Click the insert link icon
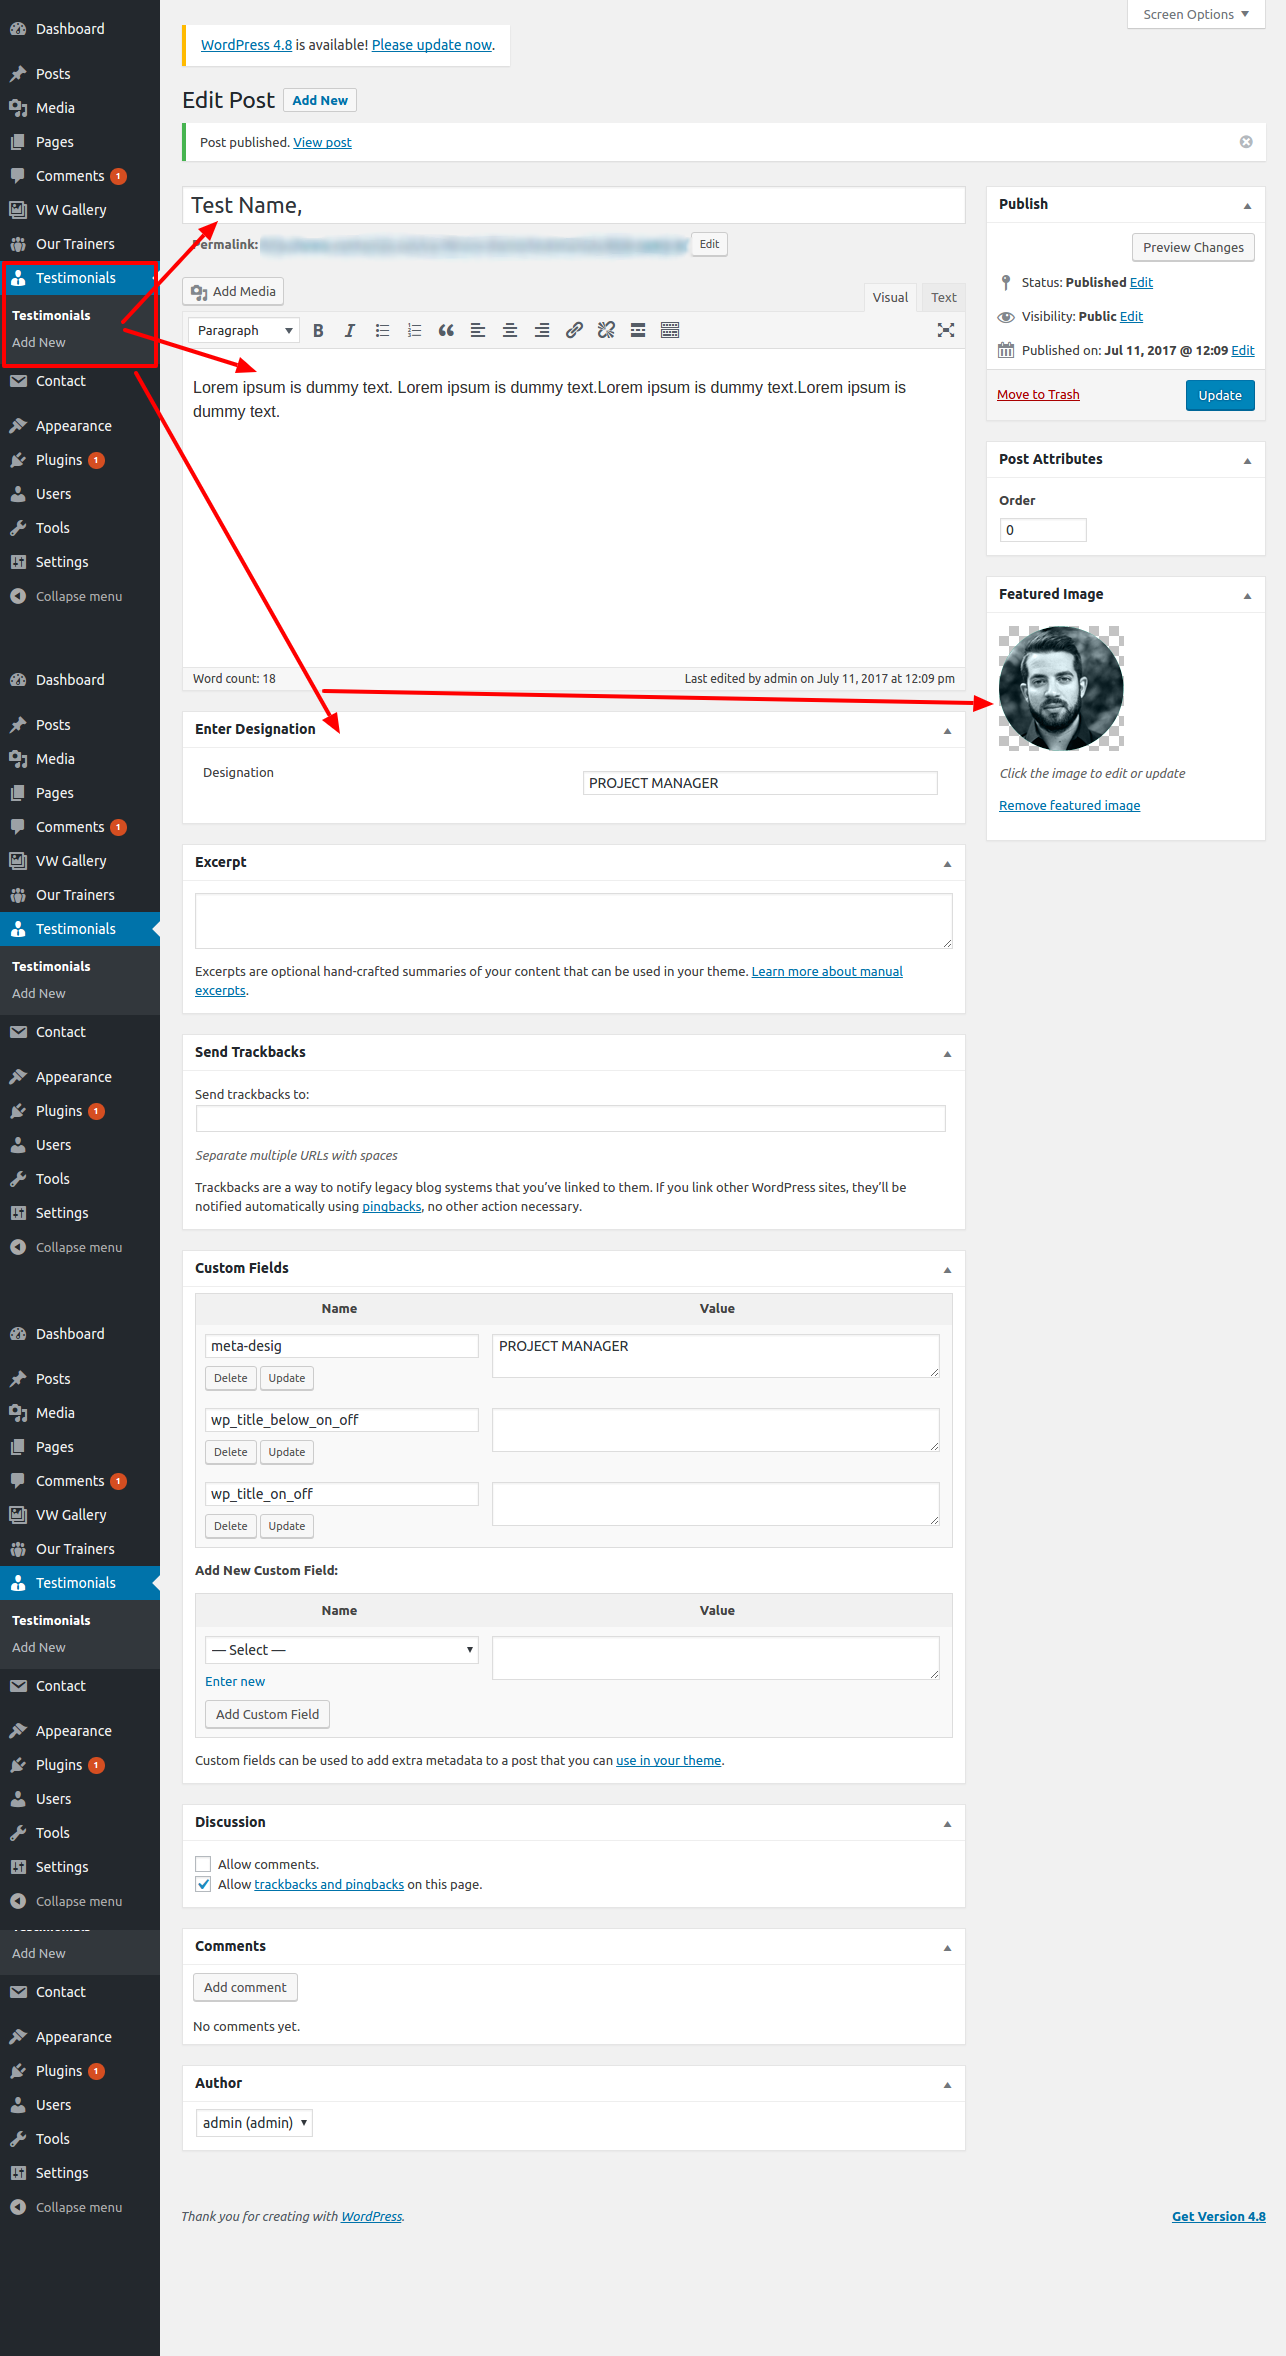 pos(574,331)
